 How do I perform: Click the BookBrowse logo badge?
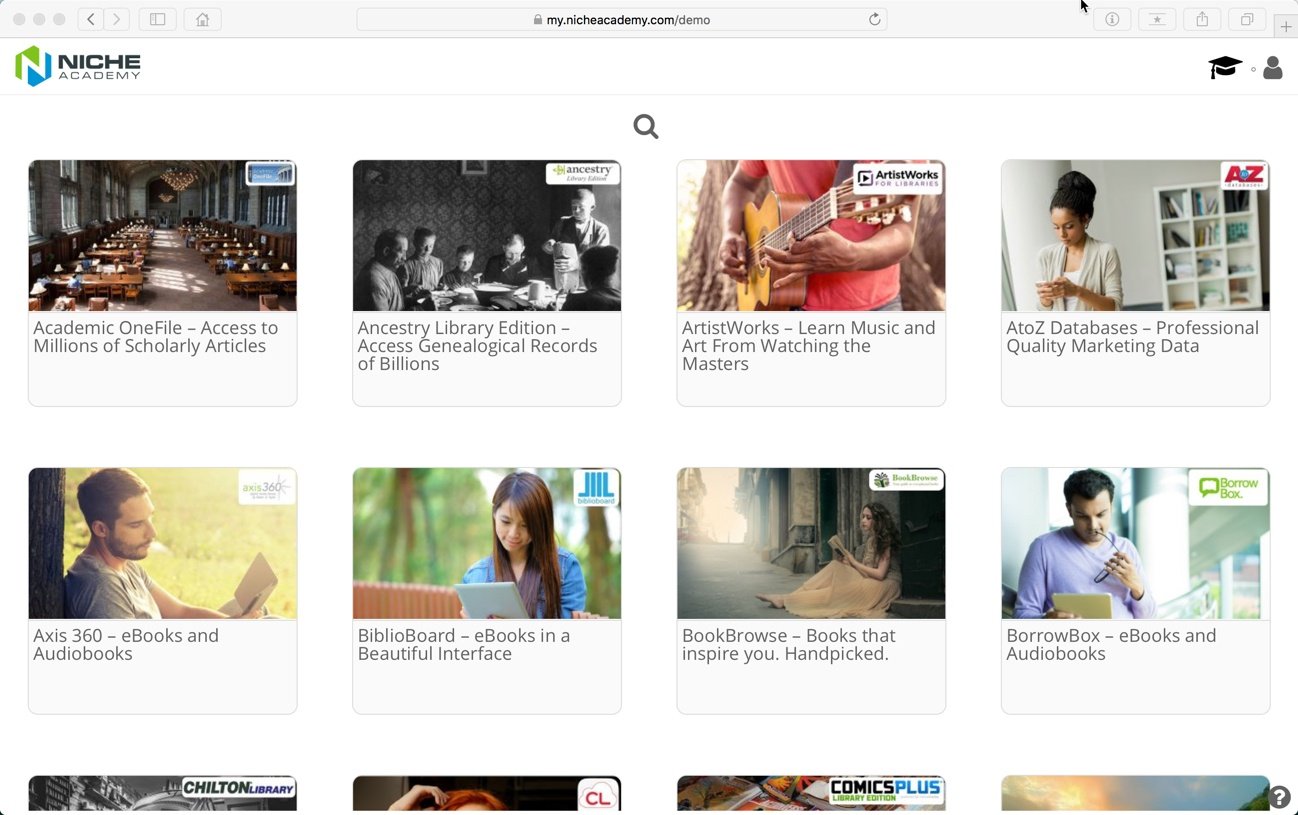pos(906,480)
